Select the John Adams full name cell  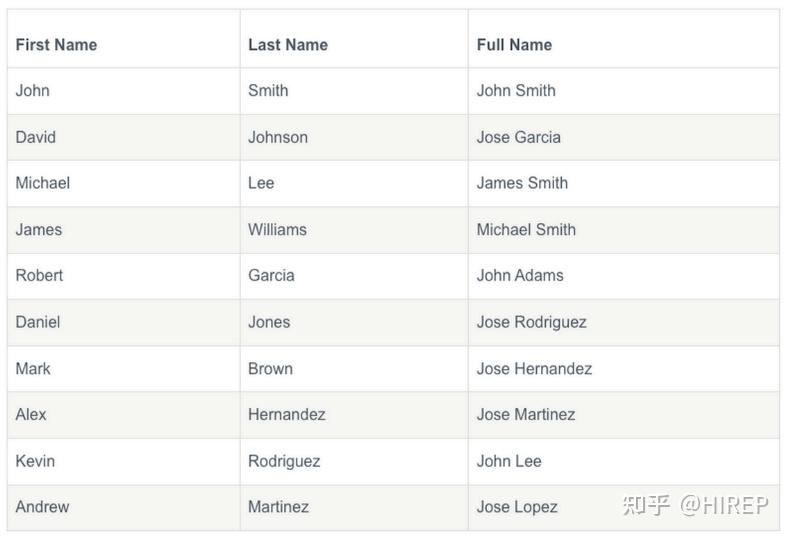coord(520,275)
